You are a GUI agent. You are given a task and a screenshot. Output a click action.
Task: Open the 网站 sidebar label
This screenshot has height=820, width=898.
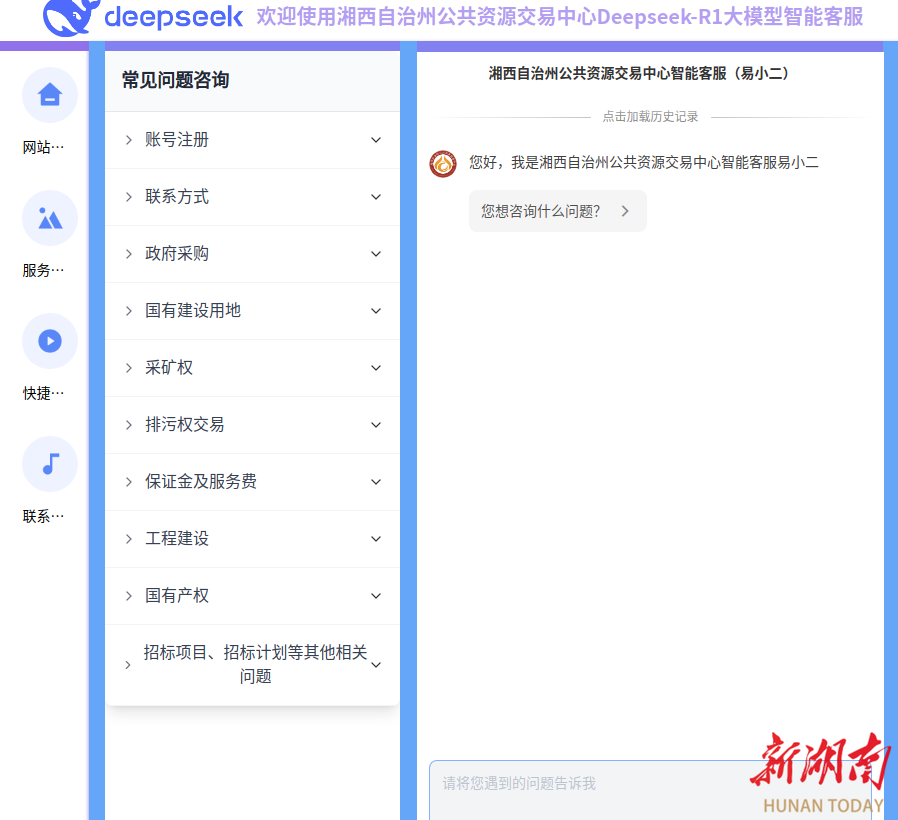(44, 148)
